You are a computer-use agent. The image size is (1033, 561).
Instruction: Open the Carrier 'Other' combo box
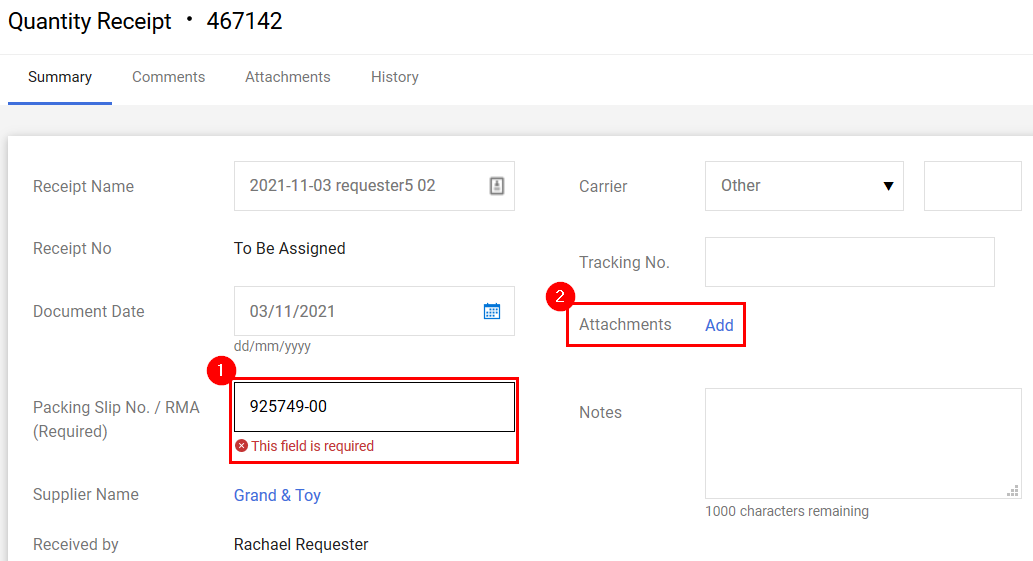804,186
